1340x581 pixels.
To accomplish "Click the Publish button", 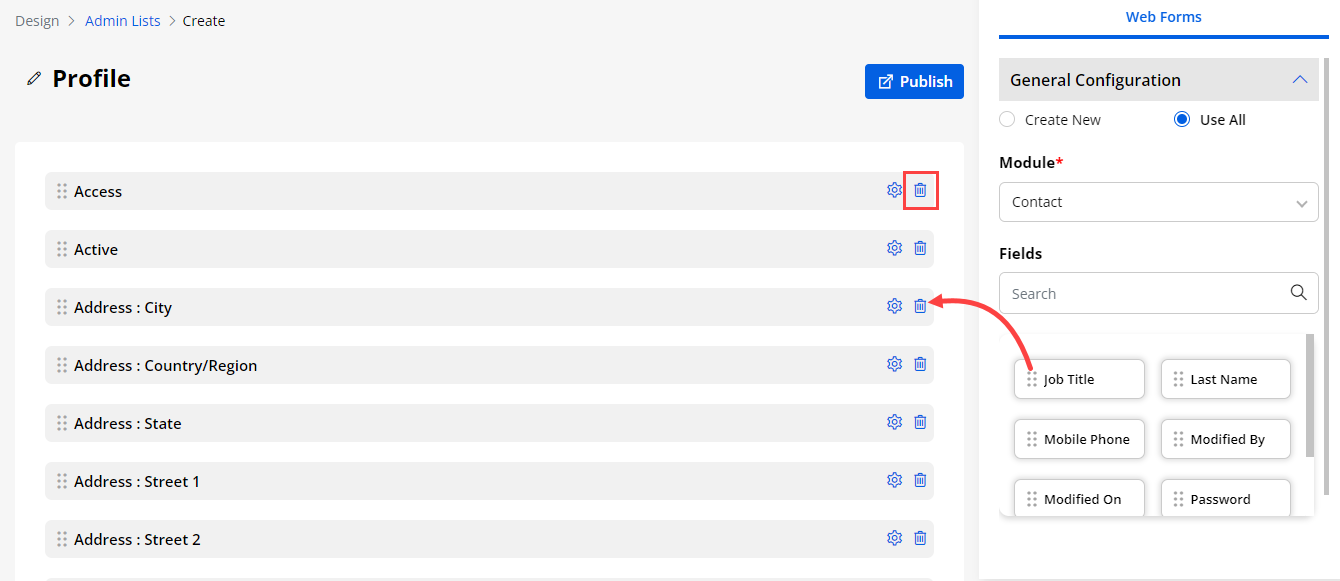I will coord(914,82).
